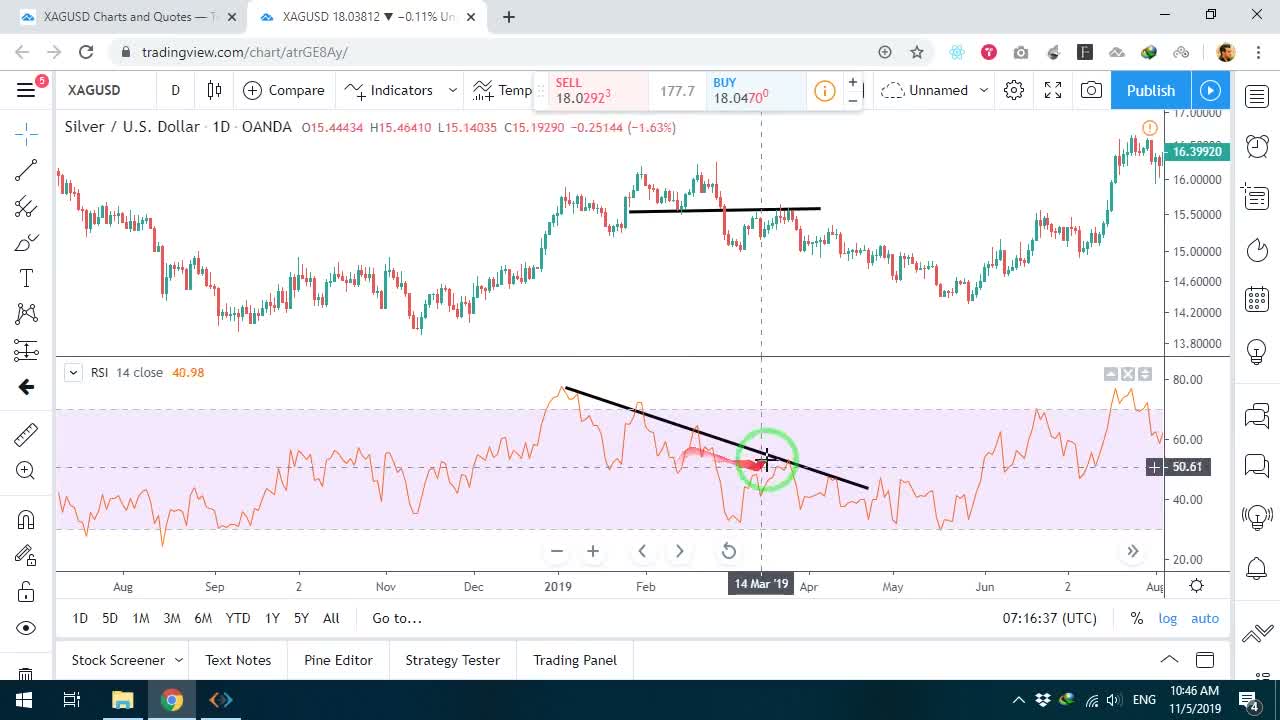Screen dimensions: 1280x720
Task: Open the ideas lightbulb panel
Action: (x=1257, y=351)
